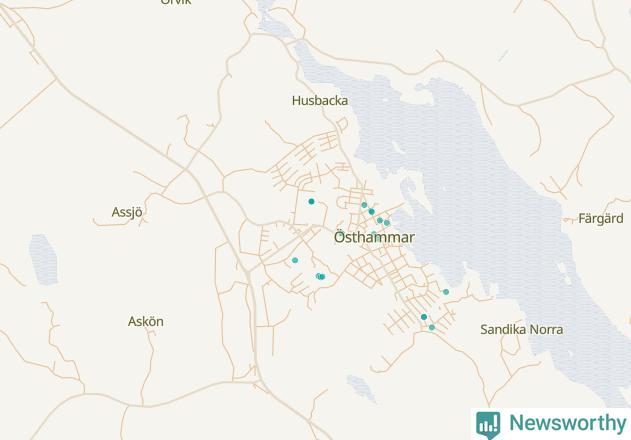Select the Husbacka place label
Image resolution: width=631 pixels, height=440 pixels.
click(320, 101)
